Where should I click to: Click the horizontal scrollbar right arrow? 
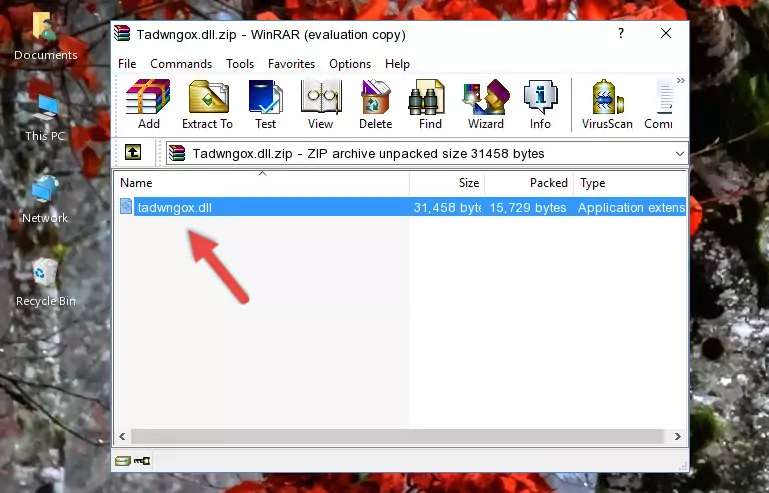pos(677,436)
